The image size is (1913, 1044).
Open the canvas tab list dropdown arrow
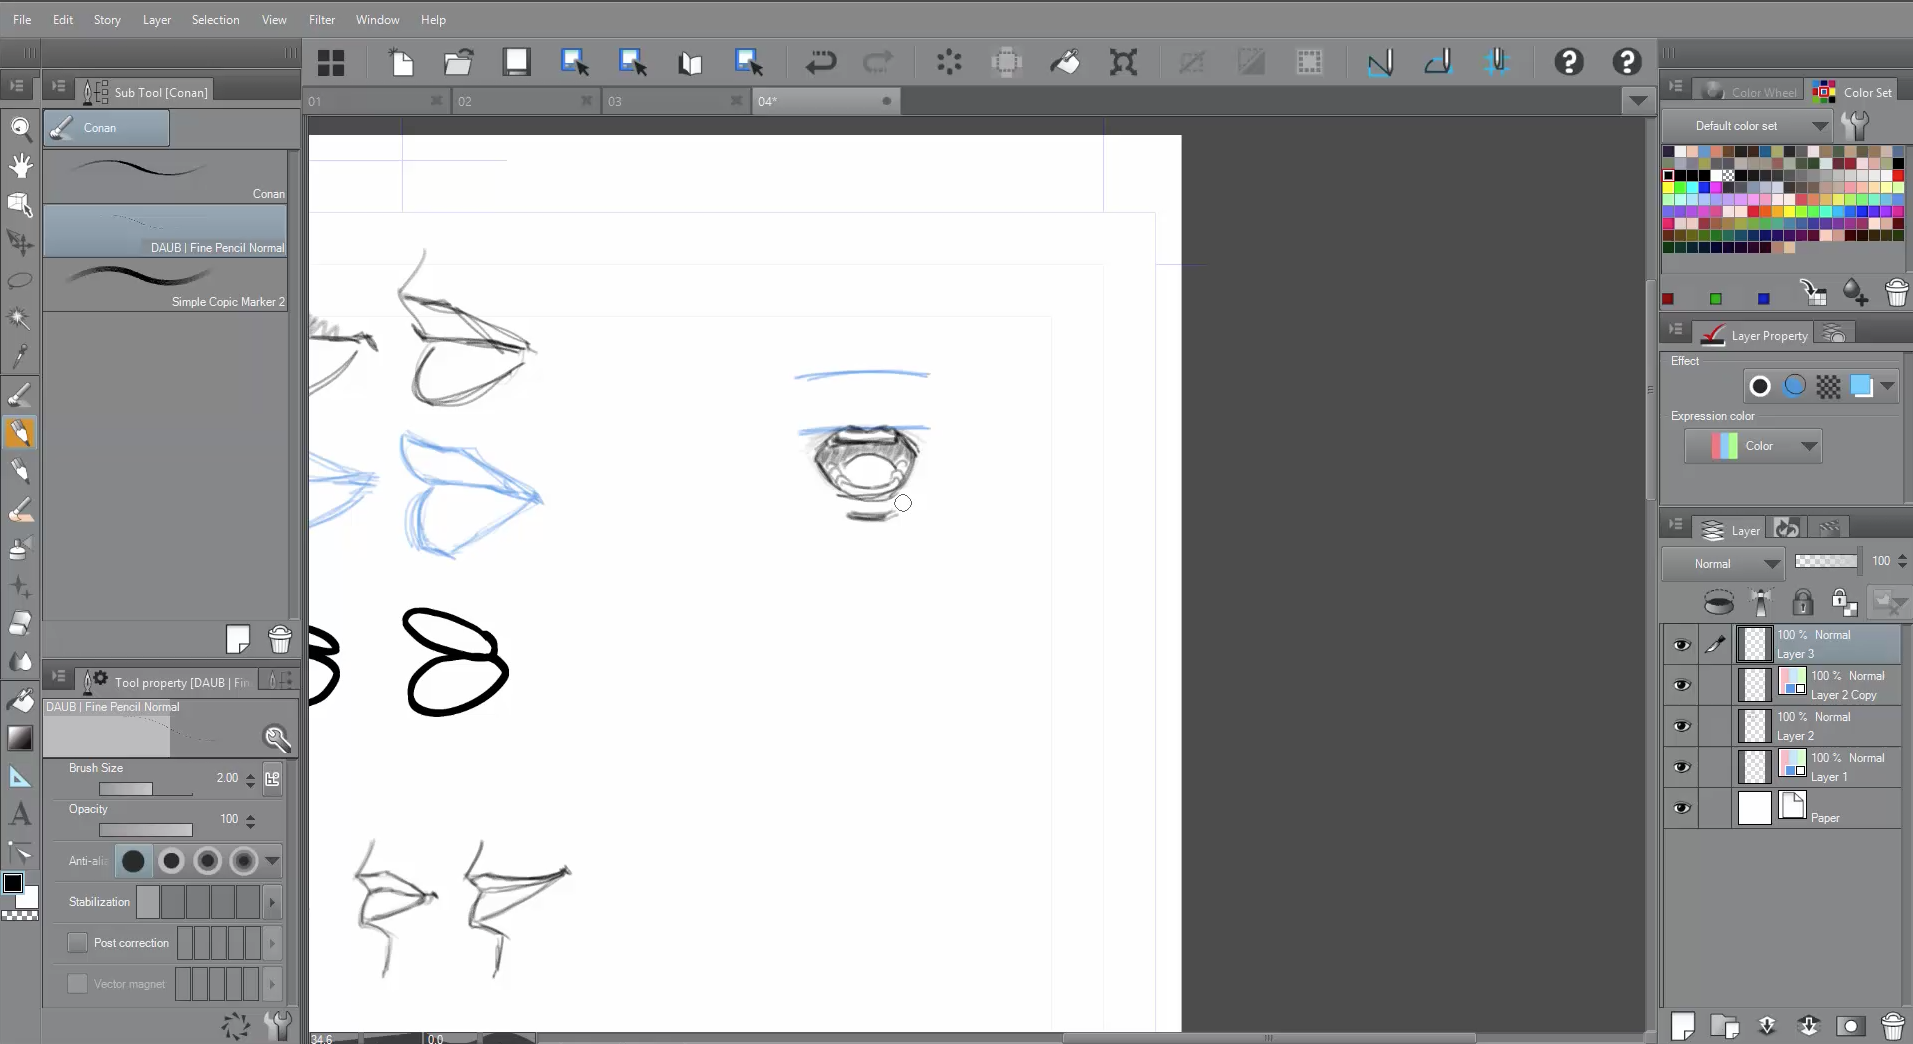point(1638,101)
